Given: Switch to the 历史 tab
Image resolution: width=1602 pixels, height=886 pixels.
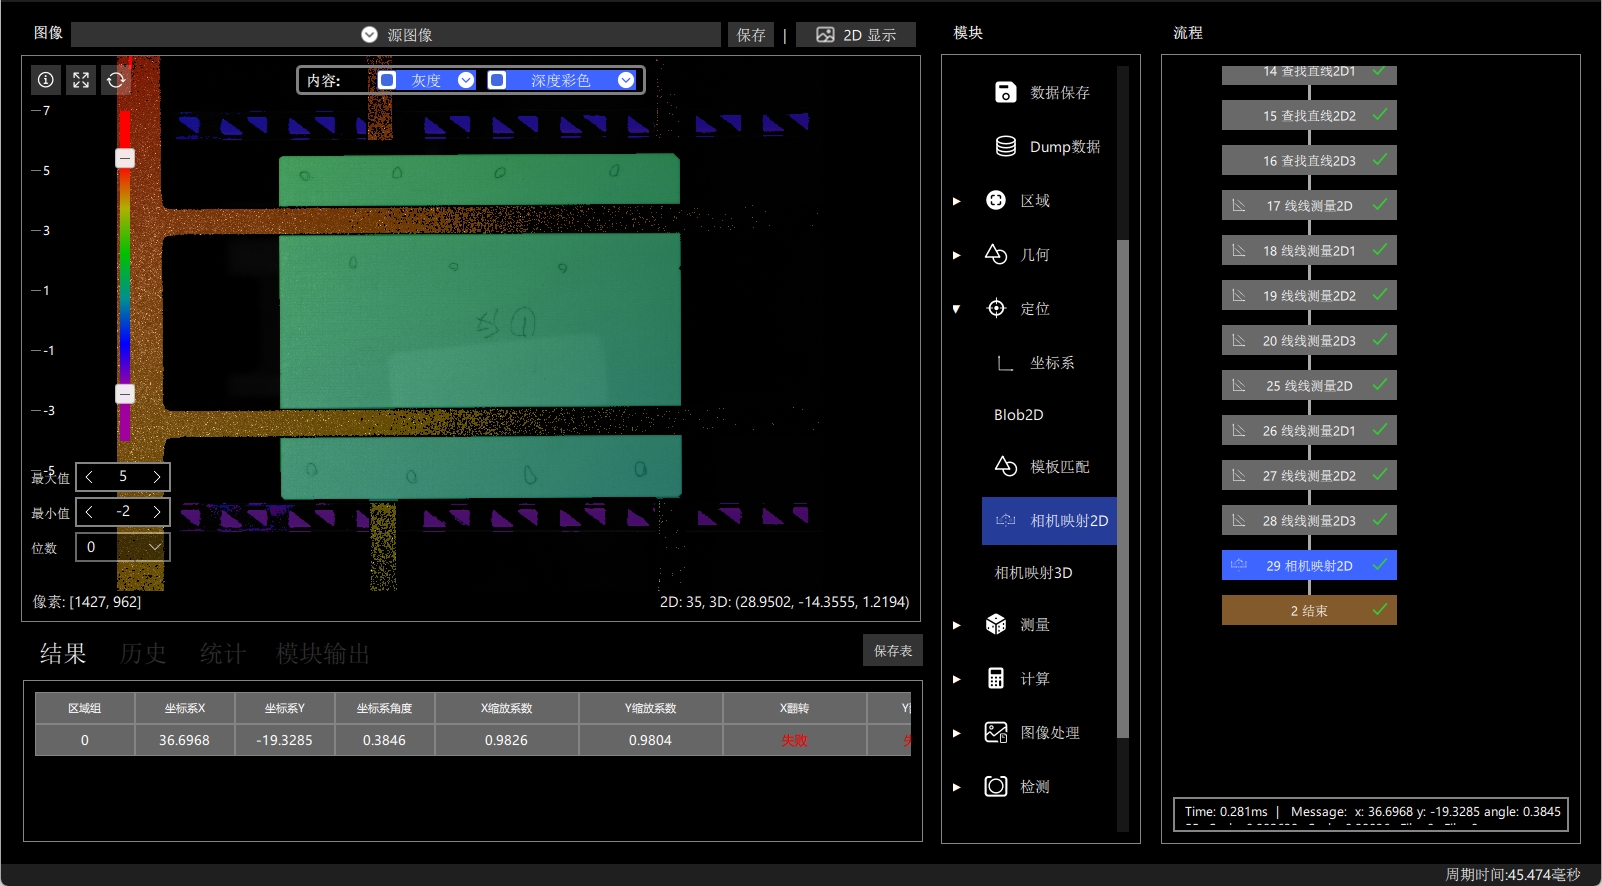Looking at the screenshot, I should coord(143,653).
